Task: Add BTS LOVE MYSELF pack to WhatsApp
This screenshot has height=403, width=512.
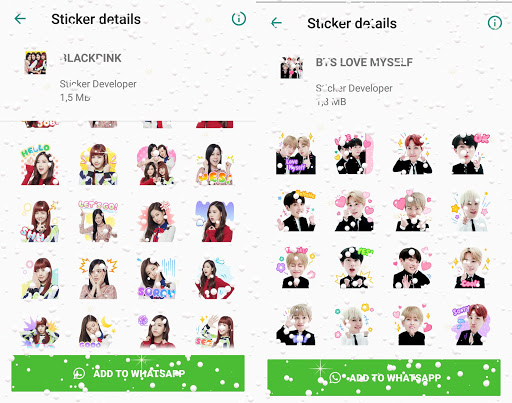Action: point(384,377)
